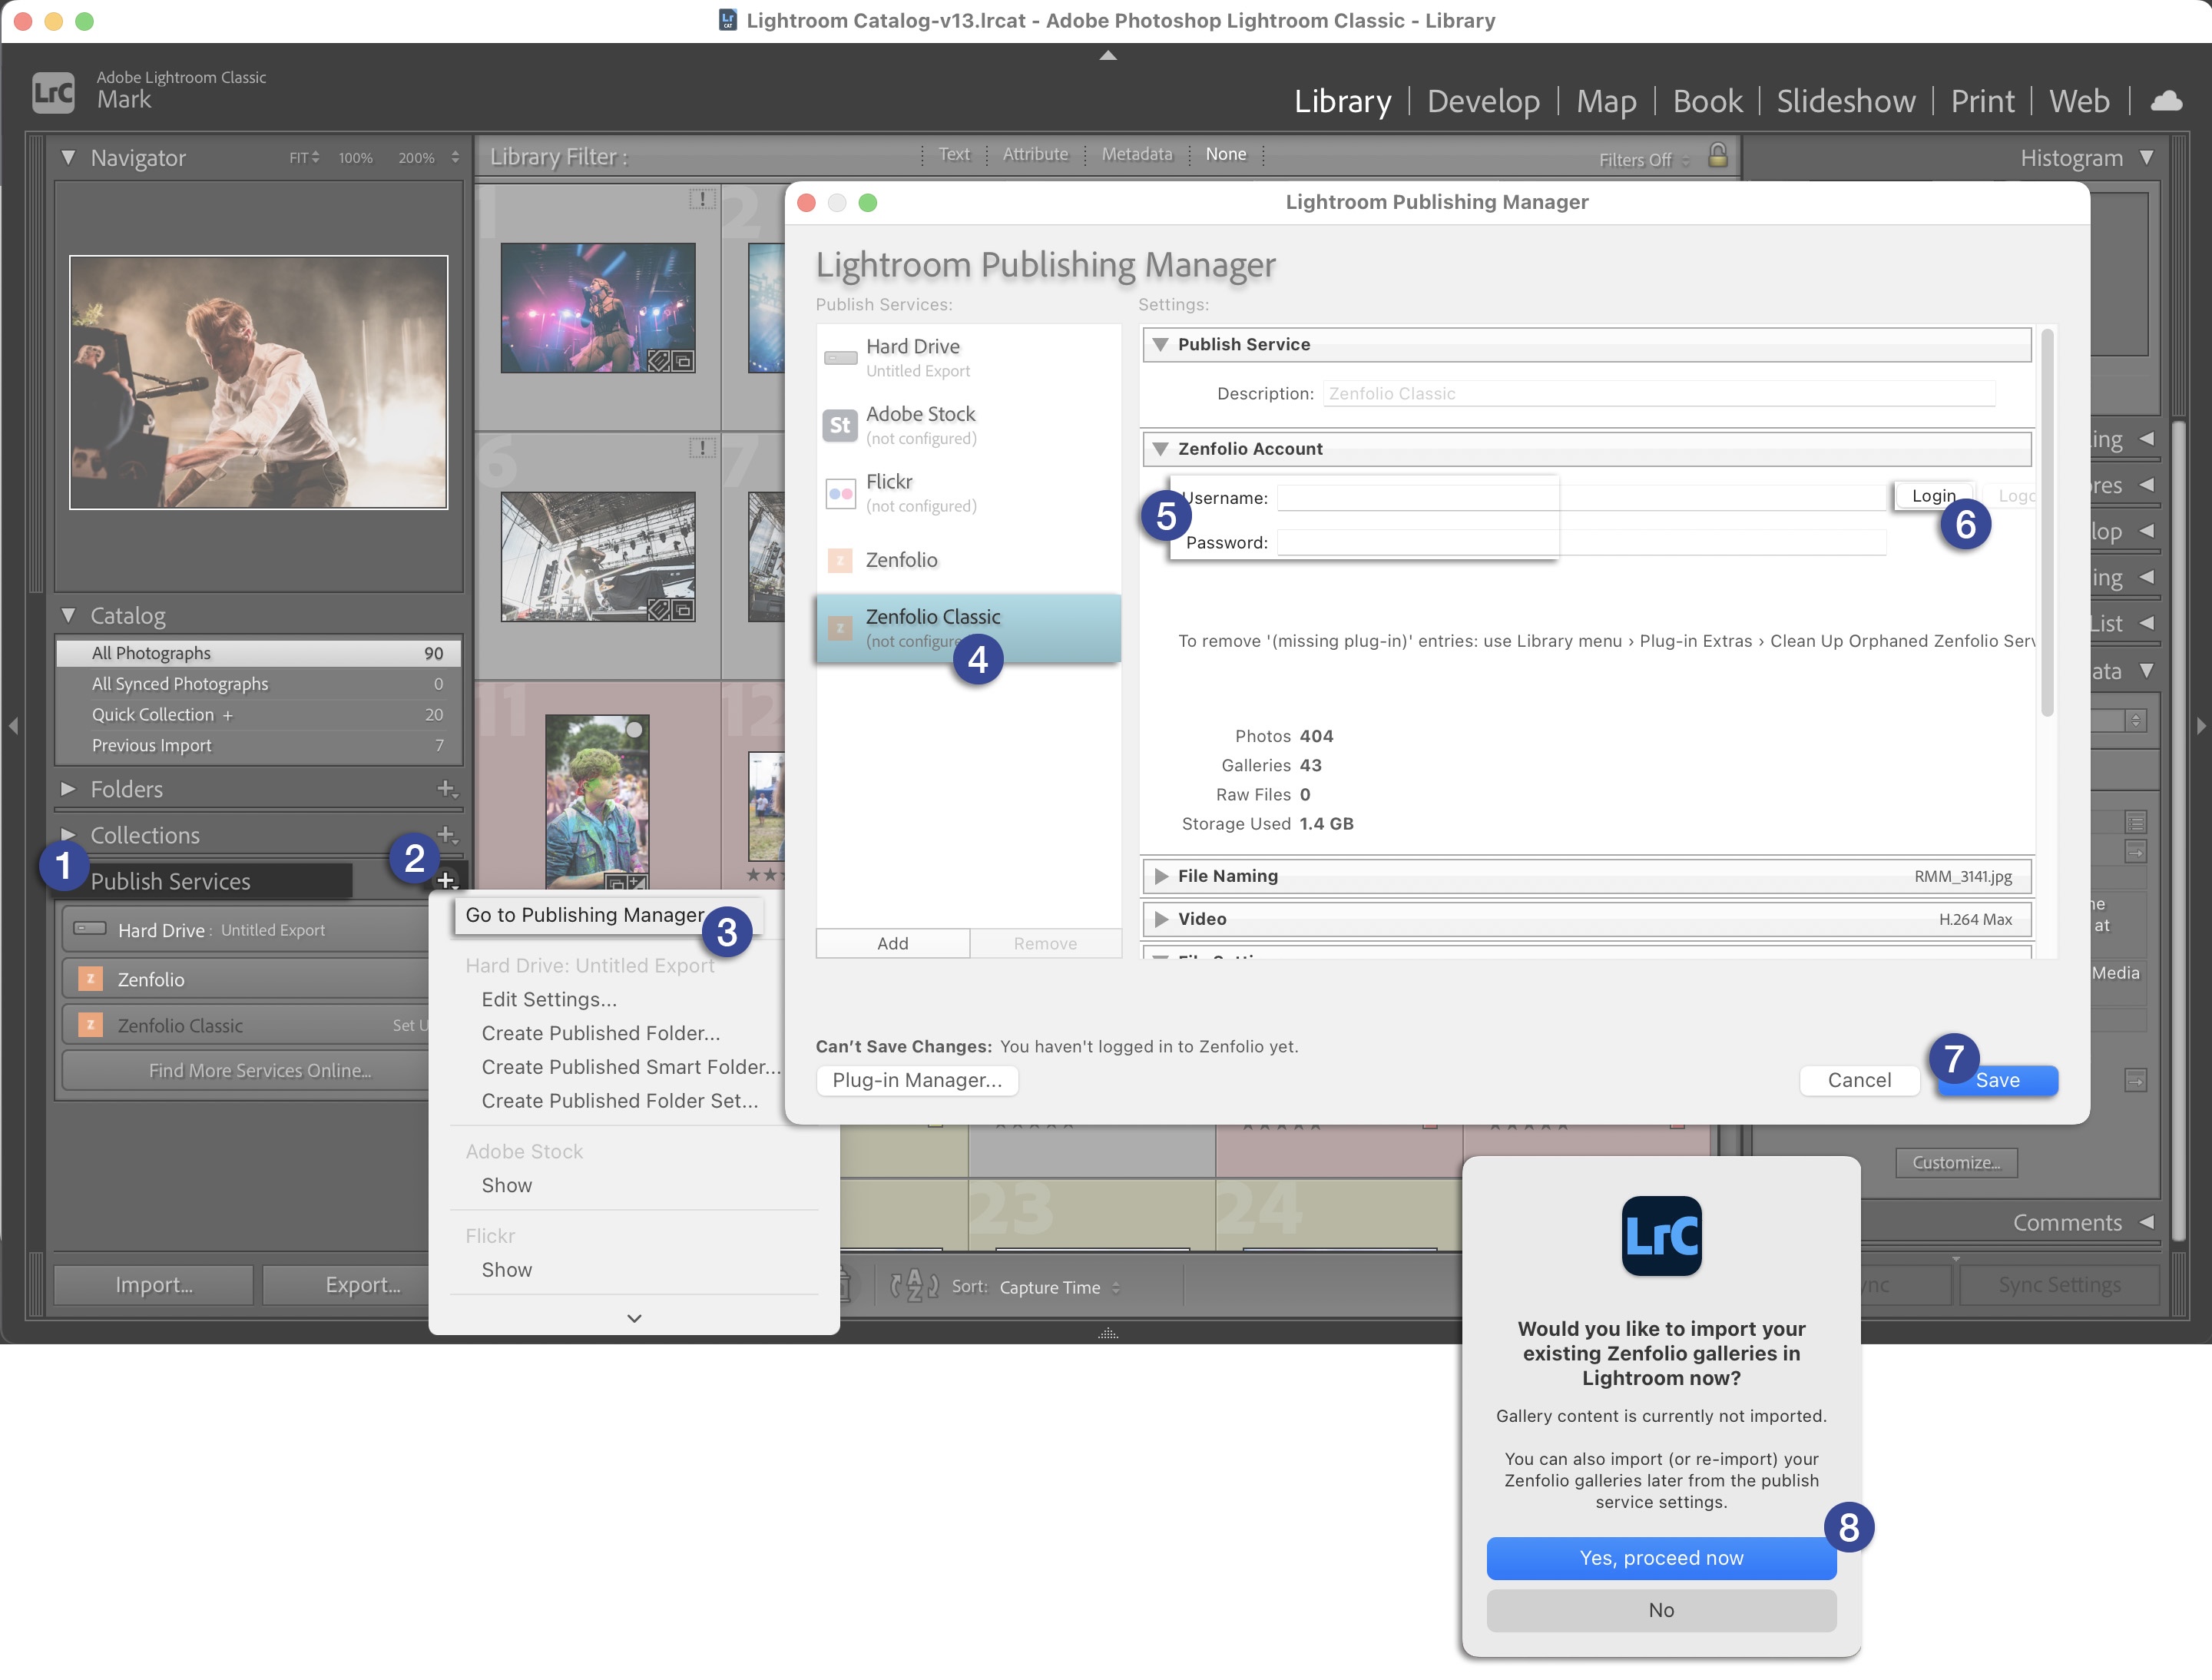Click the badge icon on first concert thumbnail
Image resolution: width=2212 pixels, height=1680 pixels.
(x=671, y=360)
